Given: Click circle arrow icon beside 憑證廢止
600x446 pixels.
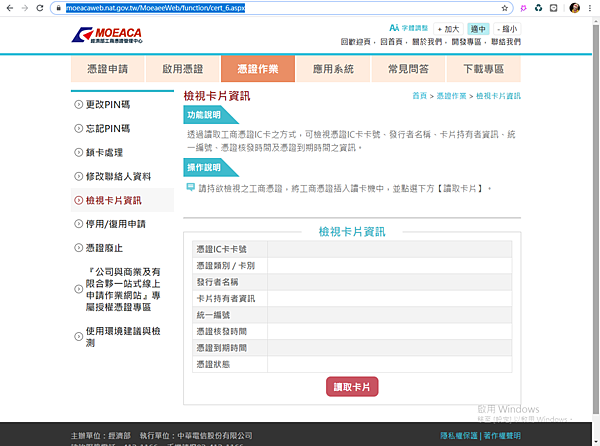Looking at the screenshot, I should [x=78, y=248].
